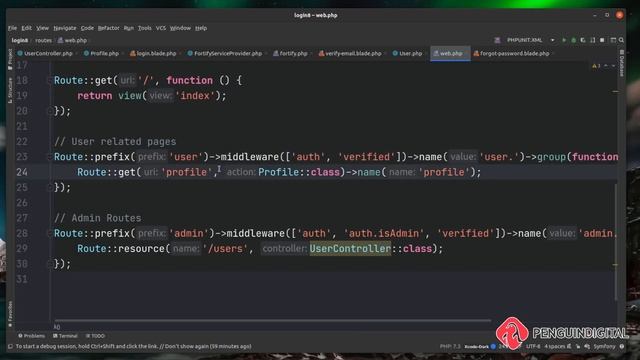This screenshot has width=640, height=360.
Task: Open the Run menu
Action: coord(129,28)
